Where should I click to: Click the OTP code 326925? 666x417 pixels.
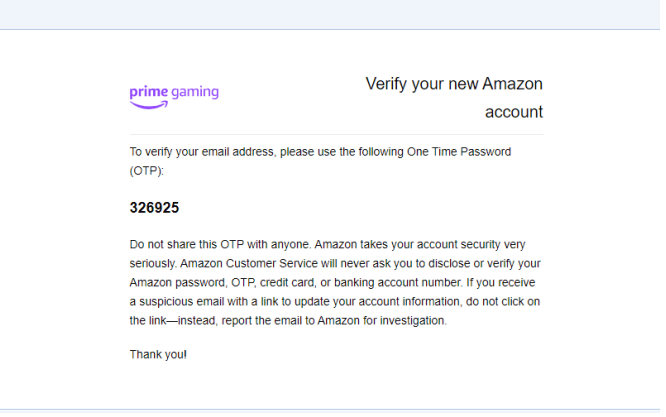154,208
